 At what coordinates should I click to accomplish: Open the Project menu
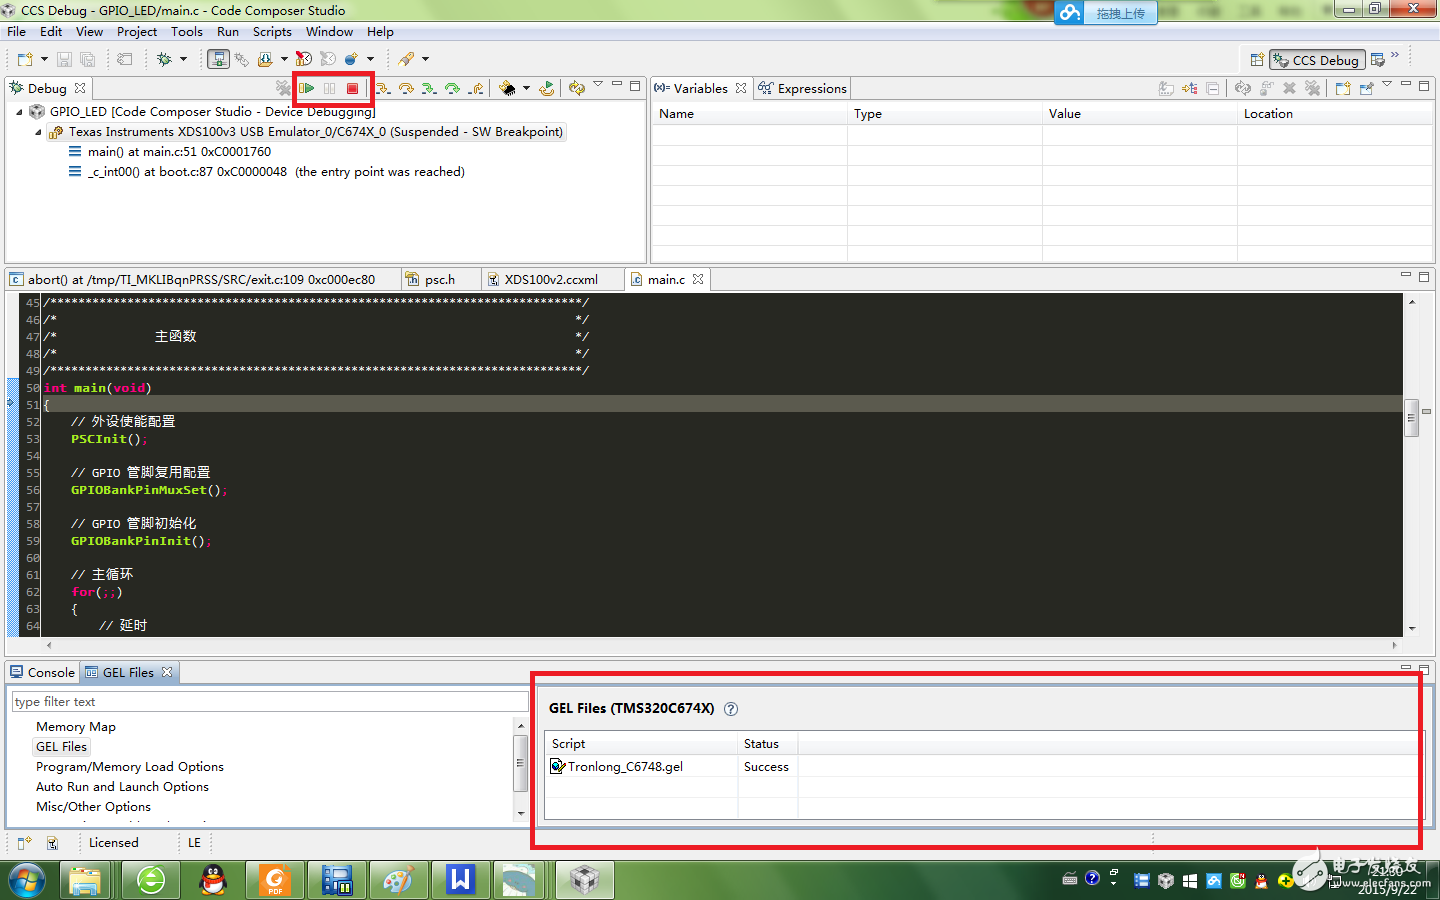[137, 32]
